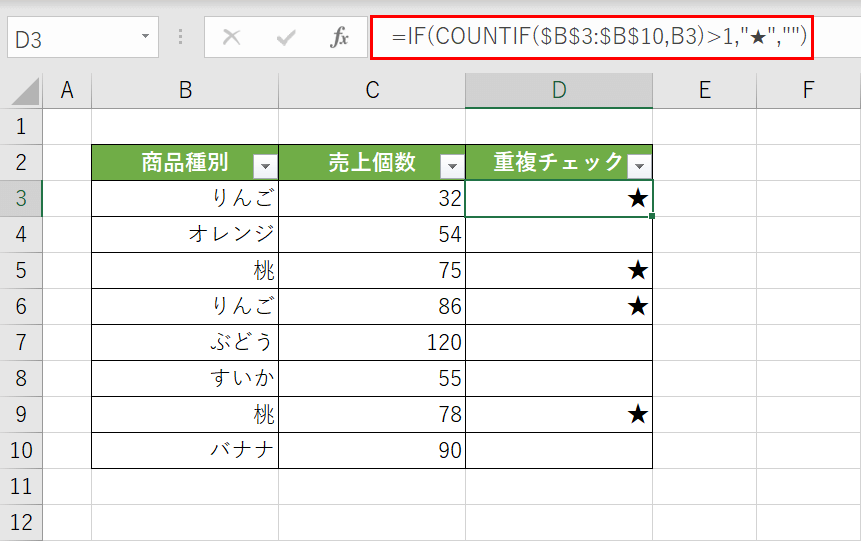Click the Cancel X icon in formula bar
This screenshot has height=541, width=861.
231,37
